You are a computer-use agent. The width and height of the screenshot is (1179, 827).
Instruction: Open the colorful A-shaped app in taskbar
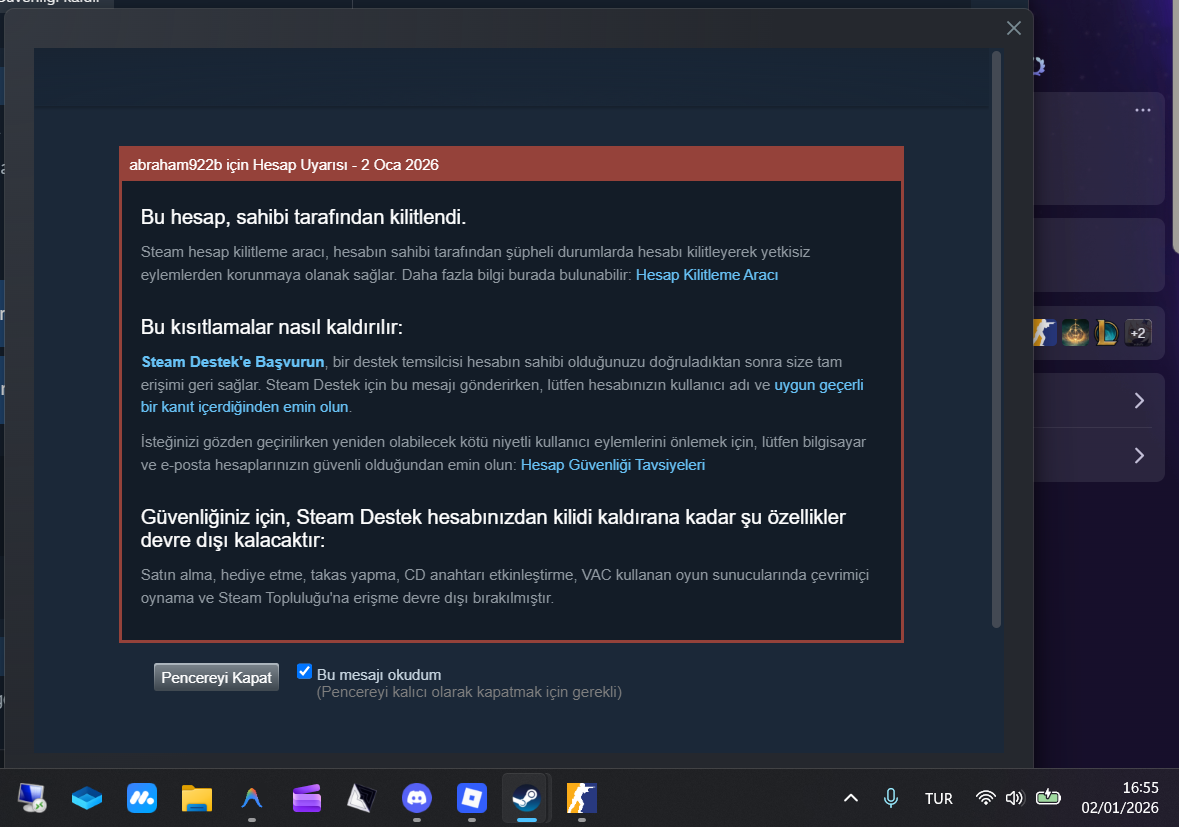[x=252, y=798]
